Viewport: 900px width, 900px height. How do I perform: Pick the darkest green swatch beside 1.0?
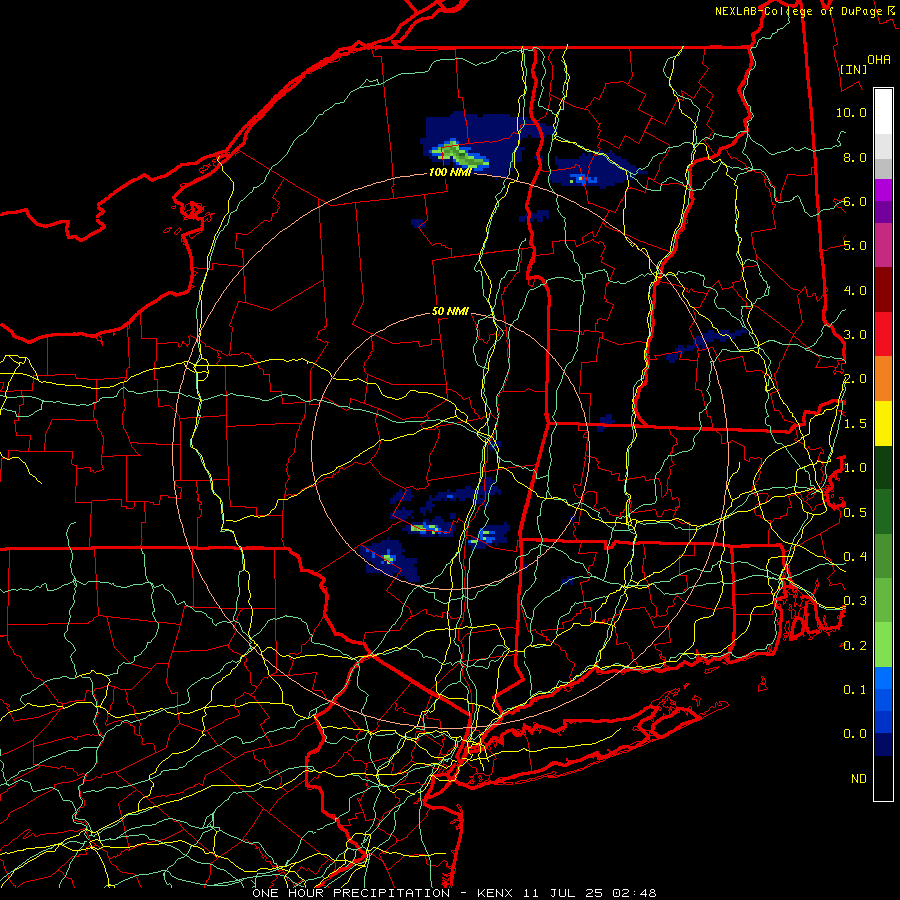(883, 467)
